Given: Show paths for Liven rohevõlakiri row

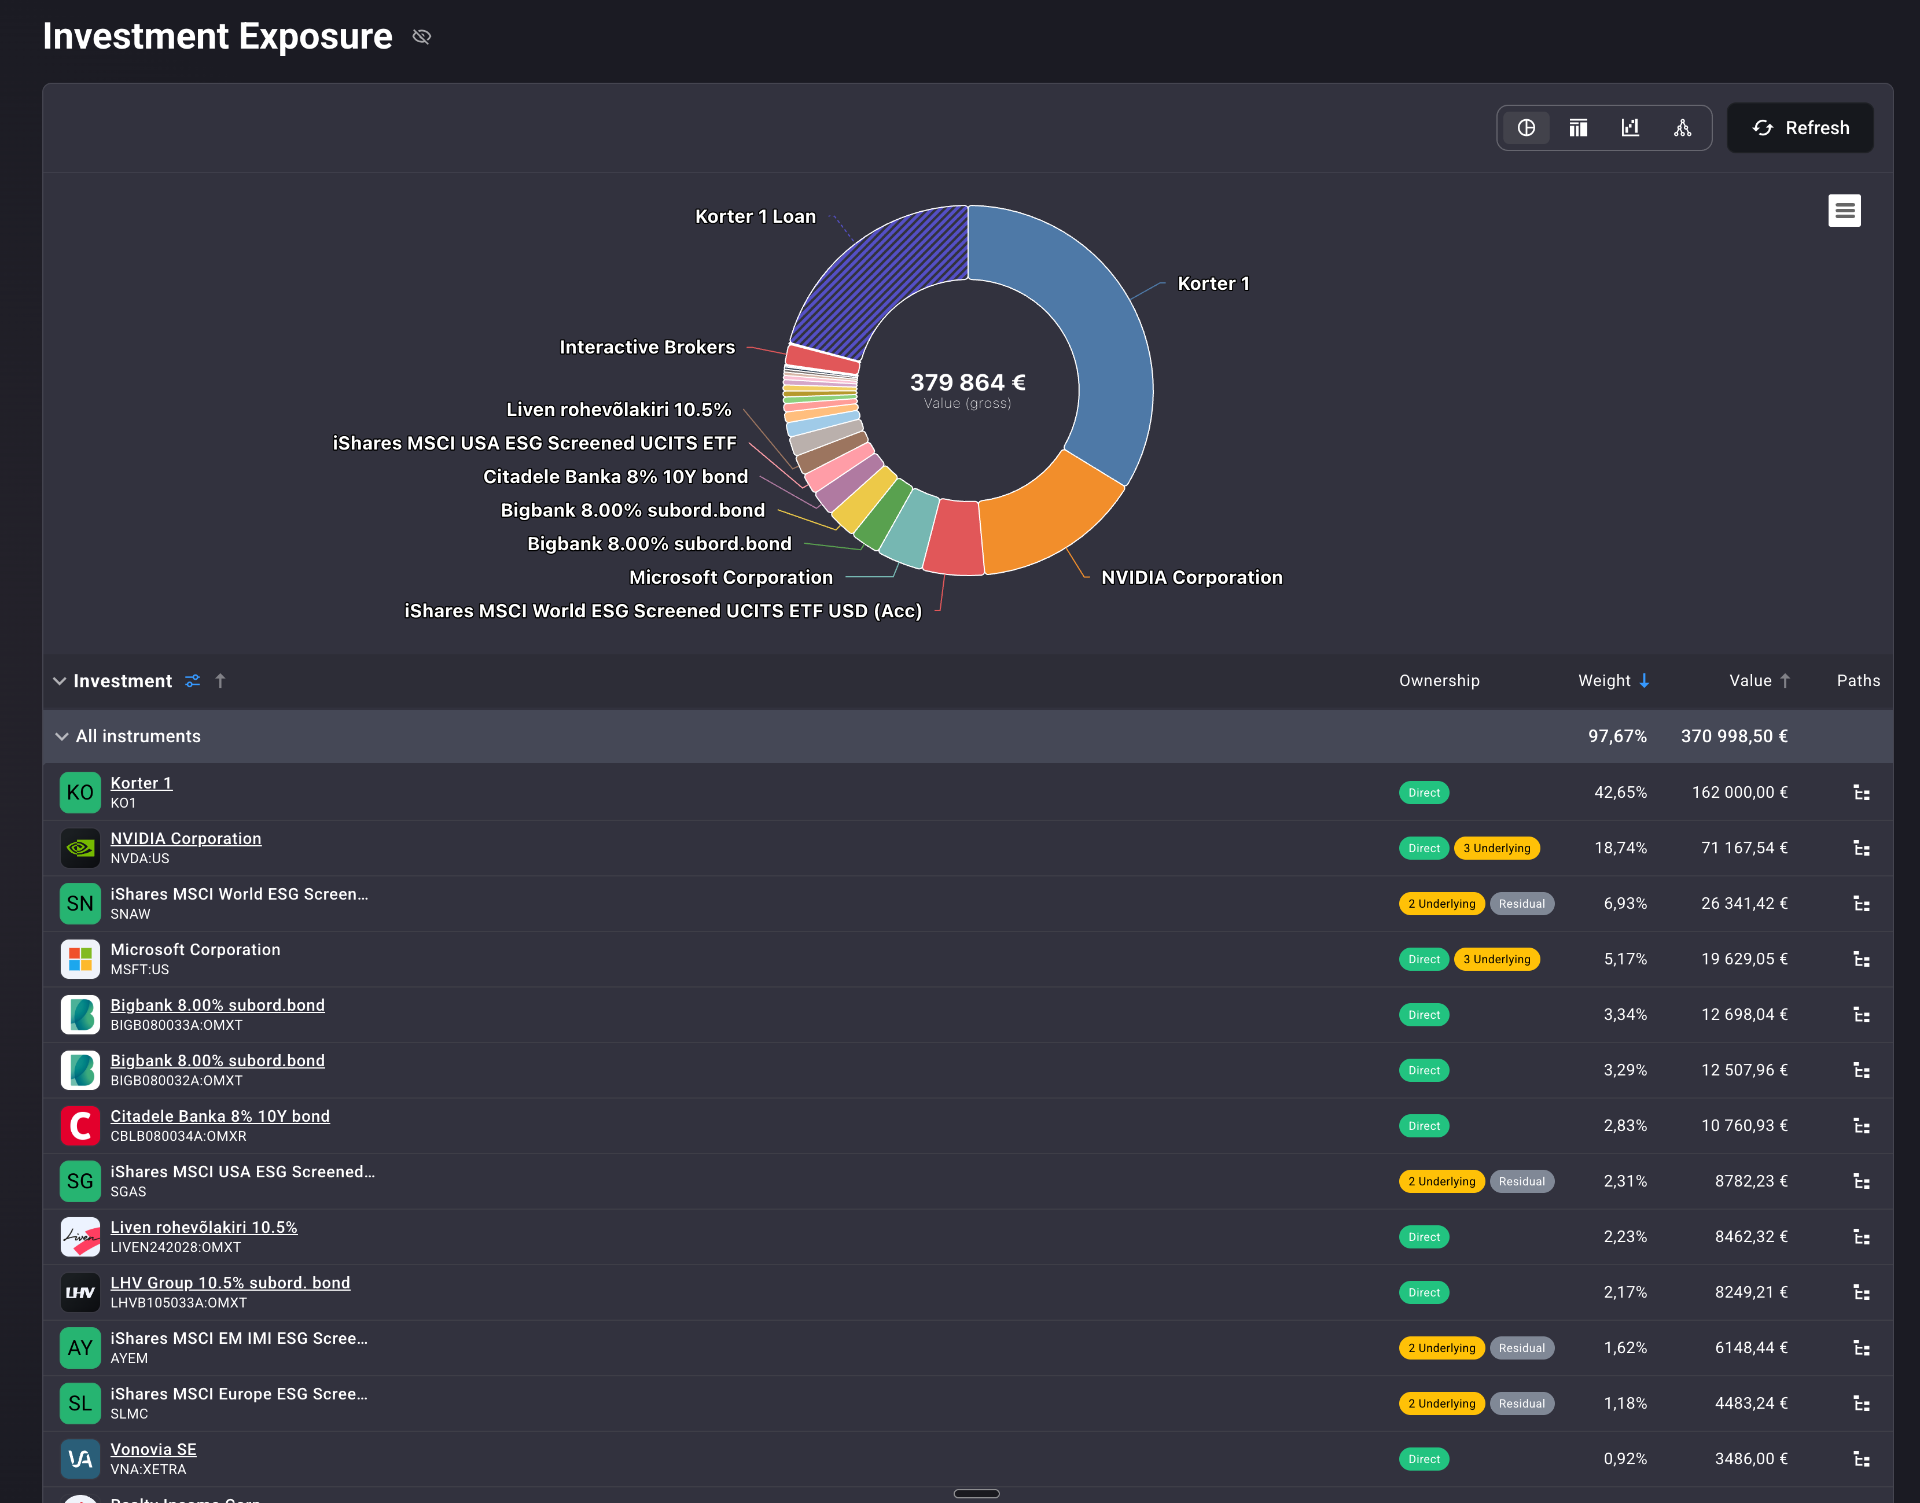Looking at the screenshot, I should tap(1861, 1237).
